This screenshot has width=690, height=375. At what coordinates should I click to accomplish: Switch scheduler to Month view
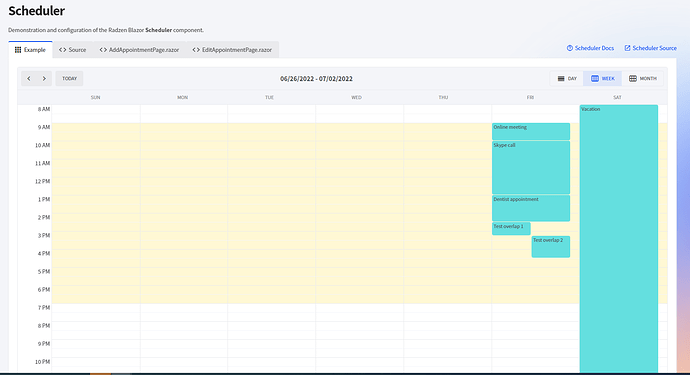[x=642, y=79]
